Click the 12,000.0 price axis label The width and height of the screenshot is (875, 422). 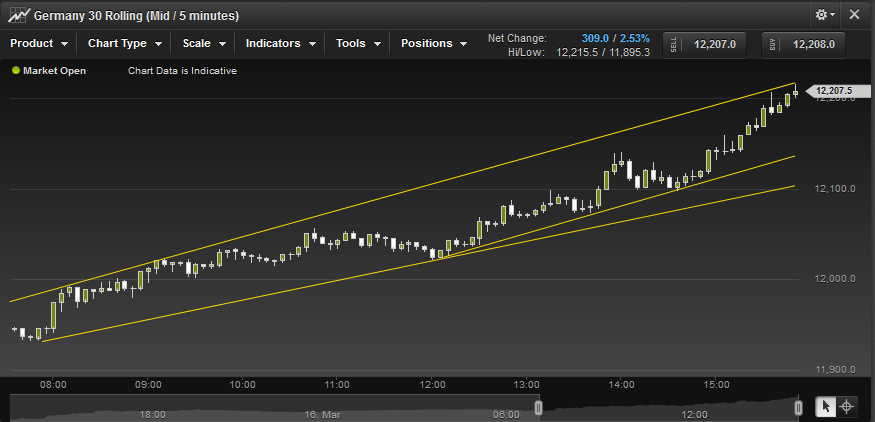[x=835, y=279]
